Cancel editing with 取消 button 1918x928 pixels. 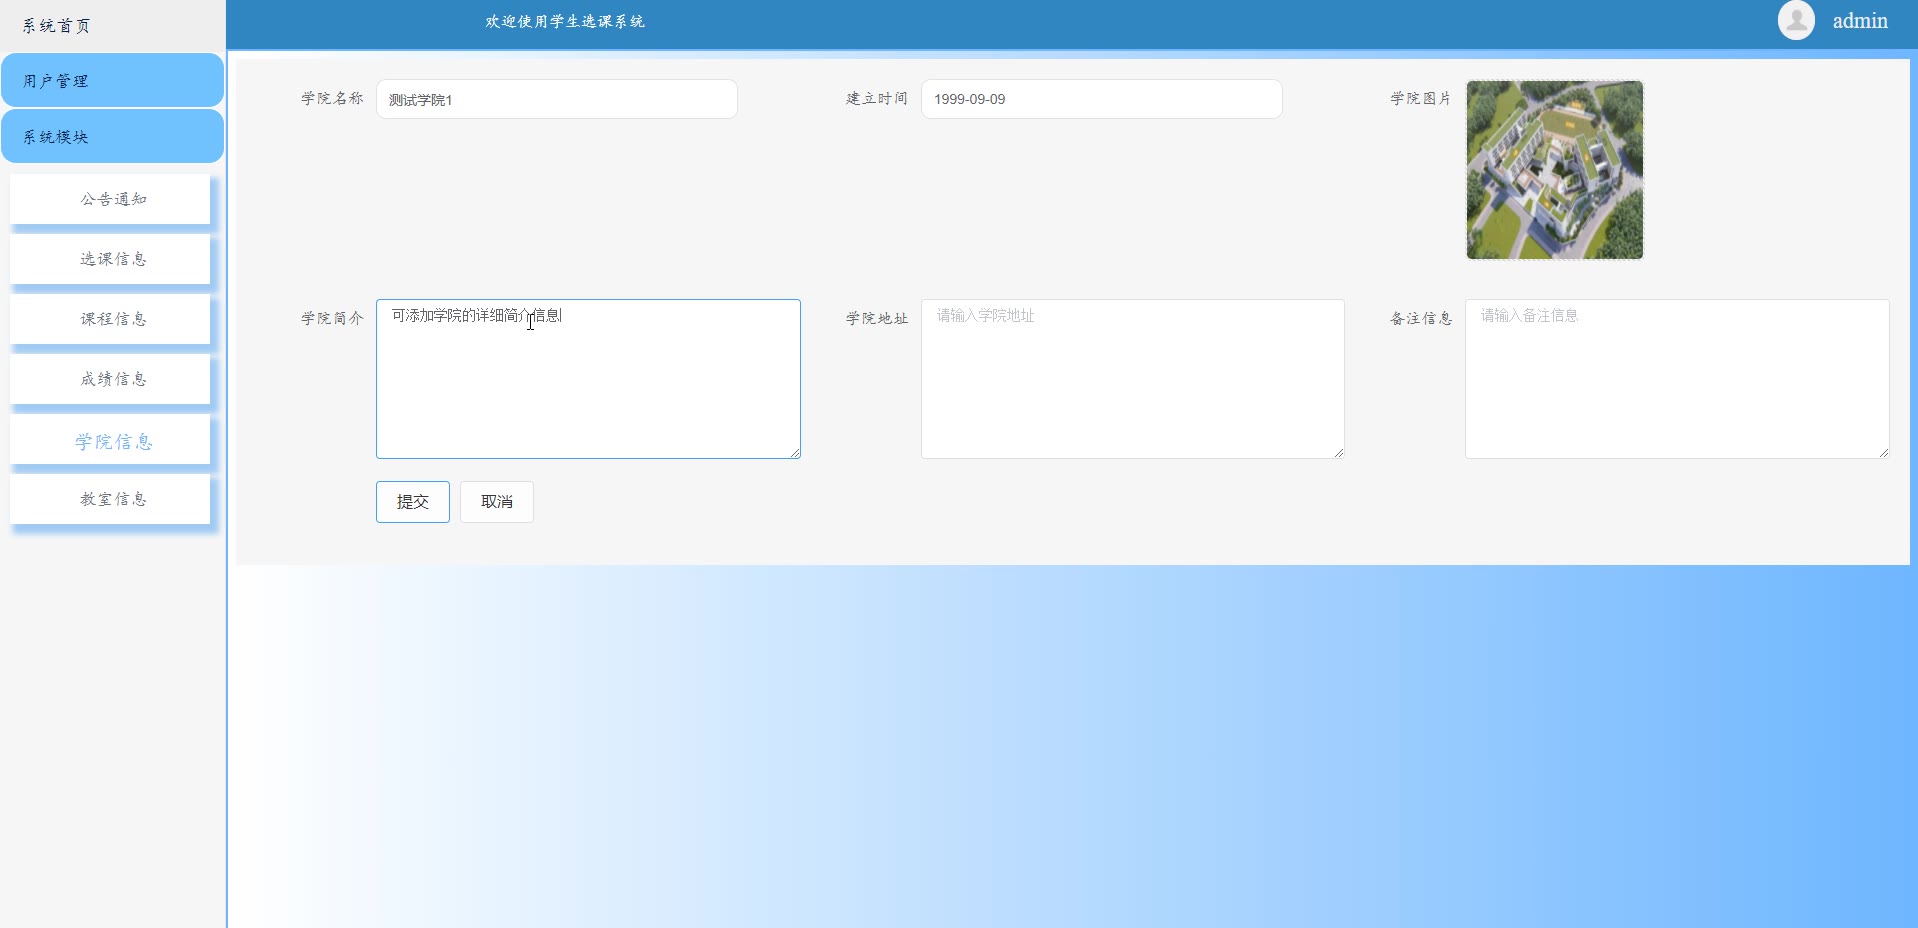(497, 502)
